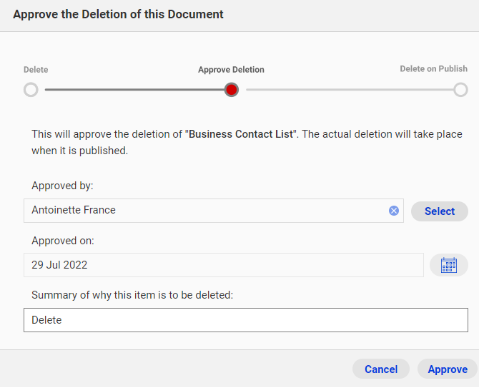This screenshot has width=480, height=387.
Task: Open the calendar date picker
Action: point(449,265)
